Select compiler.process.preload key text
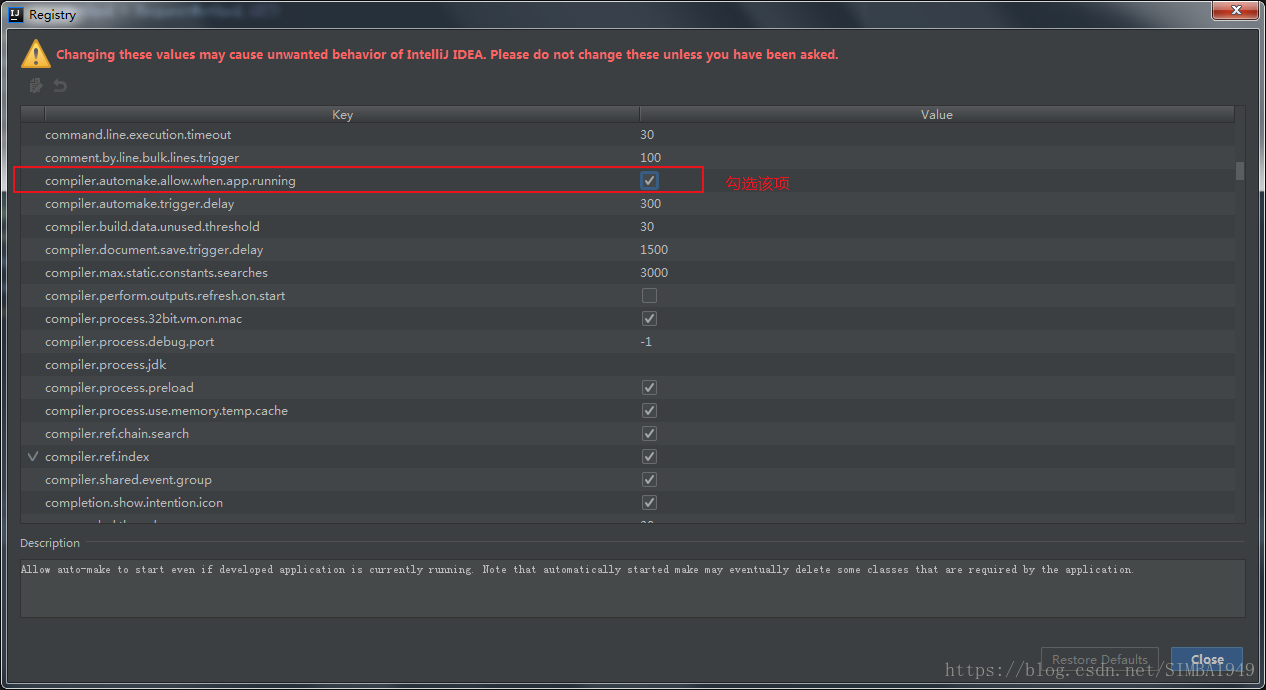Viewport: 1266px width, 690px height. tap(119, 387)
